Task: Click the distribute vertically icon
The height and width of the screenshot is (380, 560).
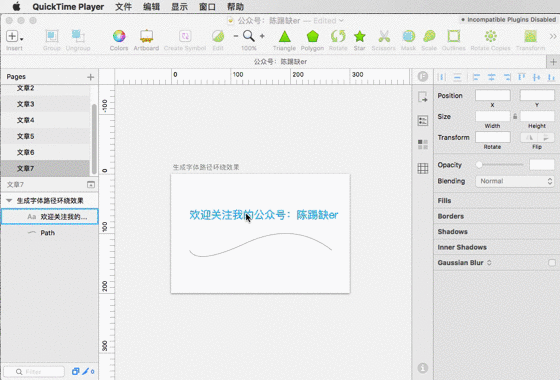Action: coord(457,77)
